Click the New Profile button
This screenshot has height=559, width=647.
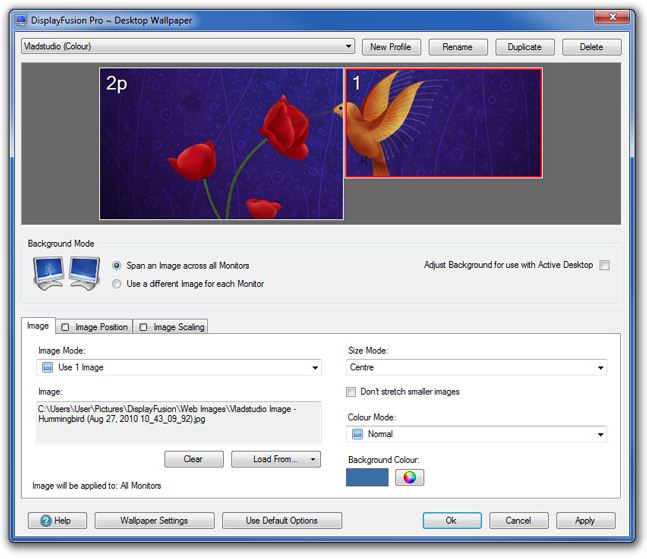coord(391,47)
